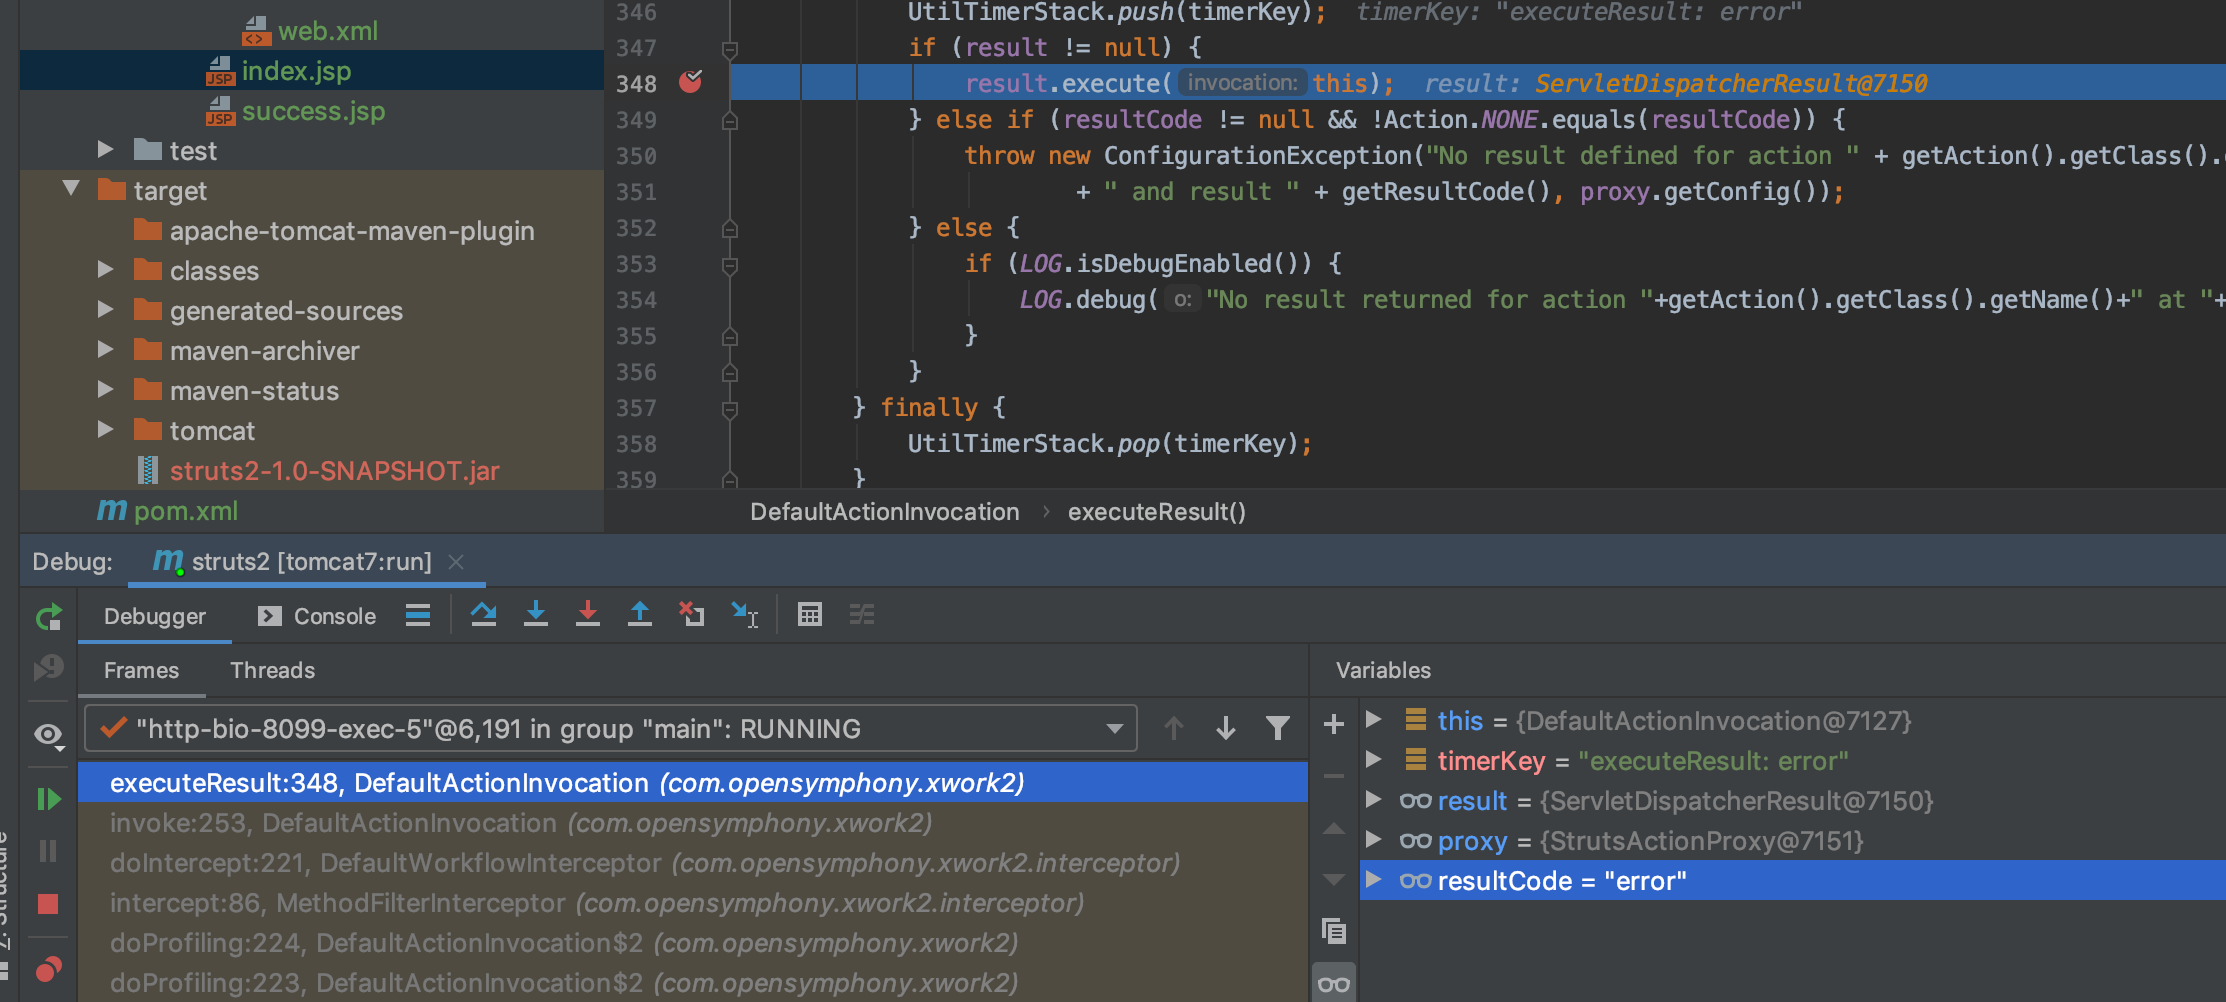Click the Trace Current Stream Chain icon
2226x1002 pixels.
tap(862, 614)
